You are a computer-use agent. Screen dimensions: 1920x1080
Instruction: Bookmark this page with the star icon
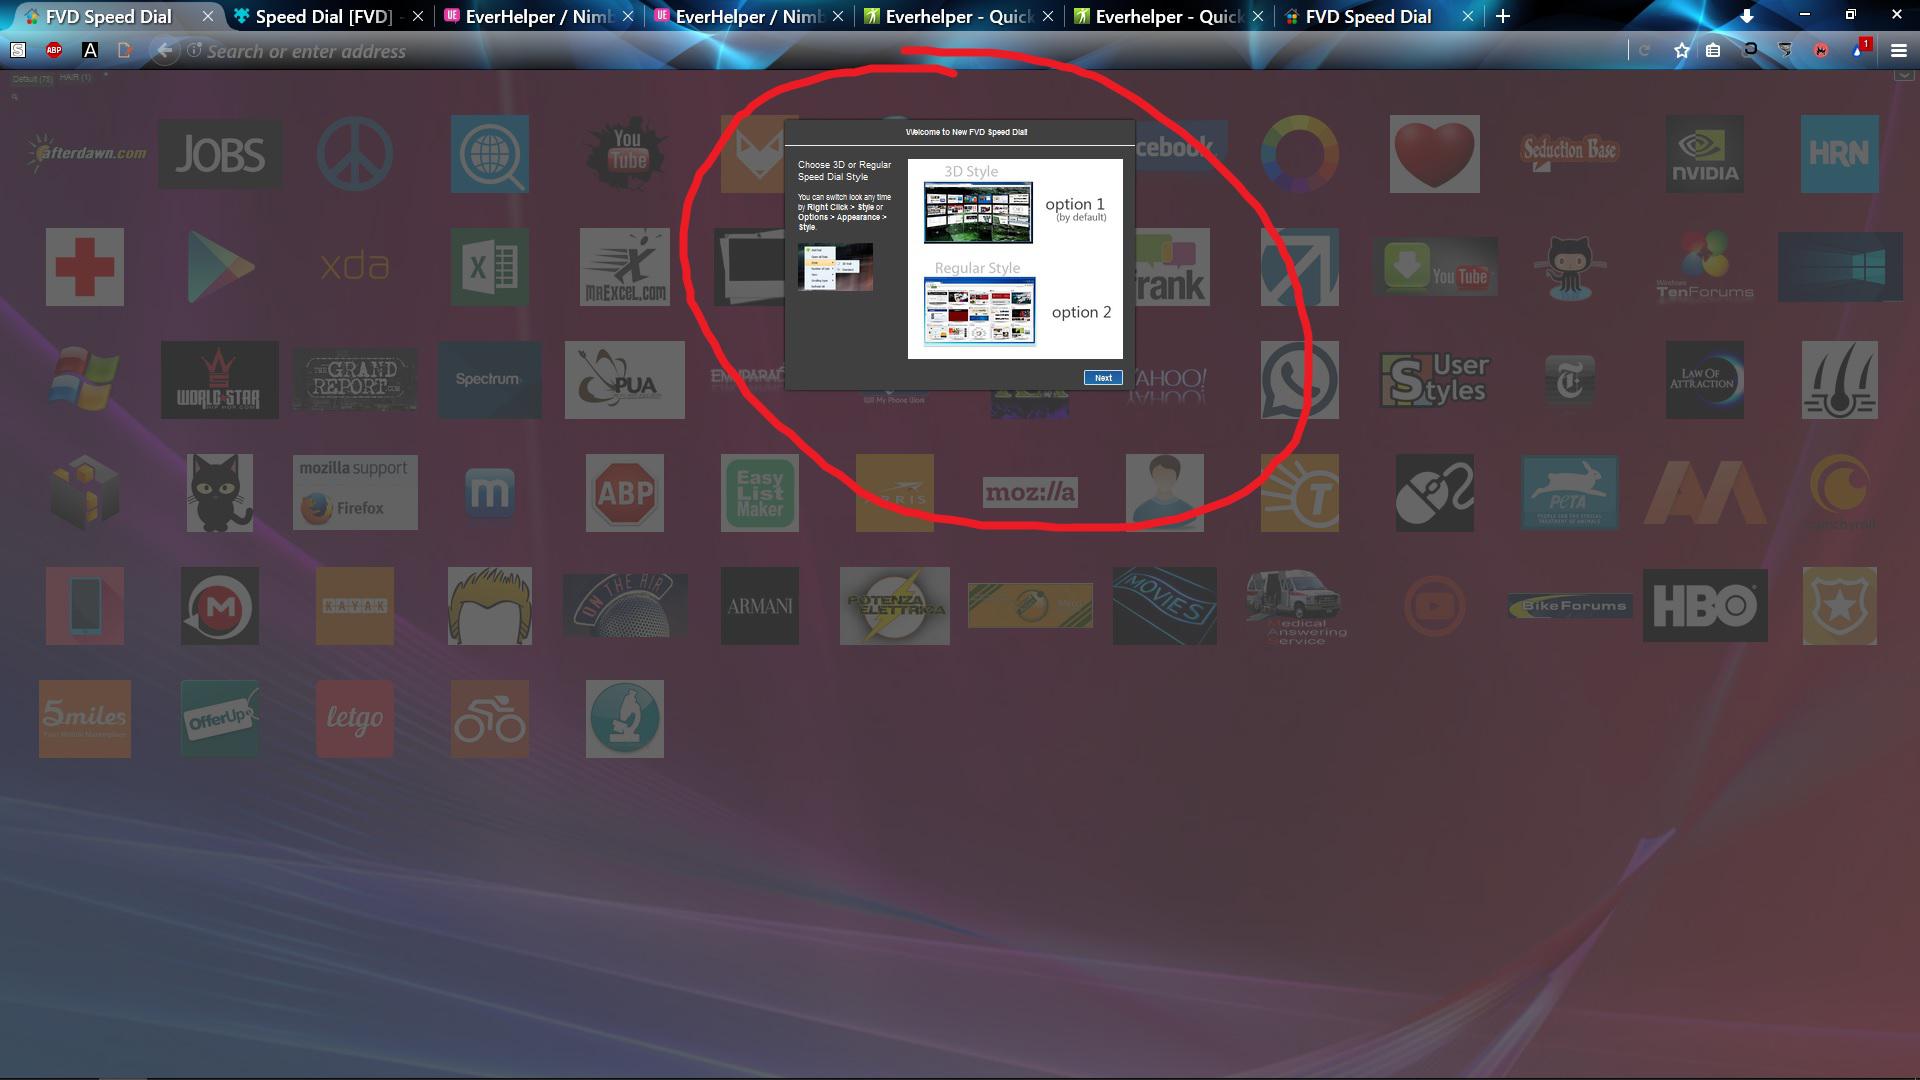[1682, 50]
